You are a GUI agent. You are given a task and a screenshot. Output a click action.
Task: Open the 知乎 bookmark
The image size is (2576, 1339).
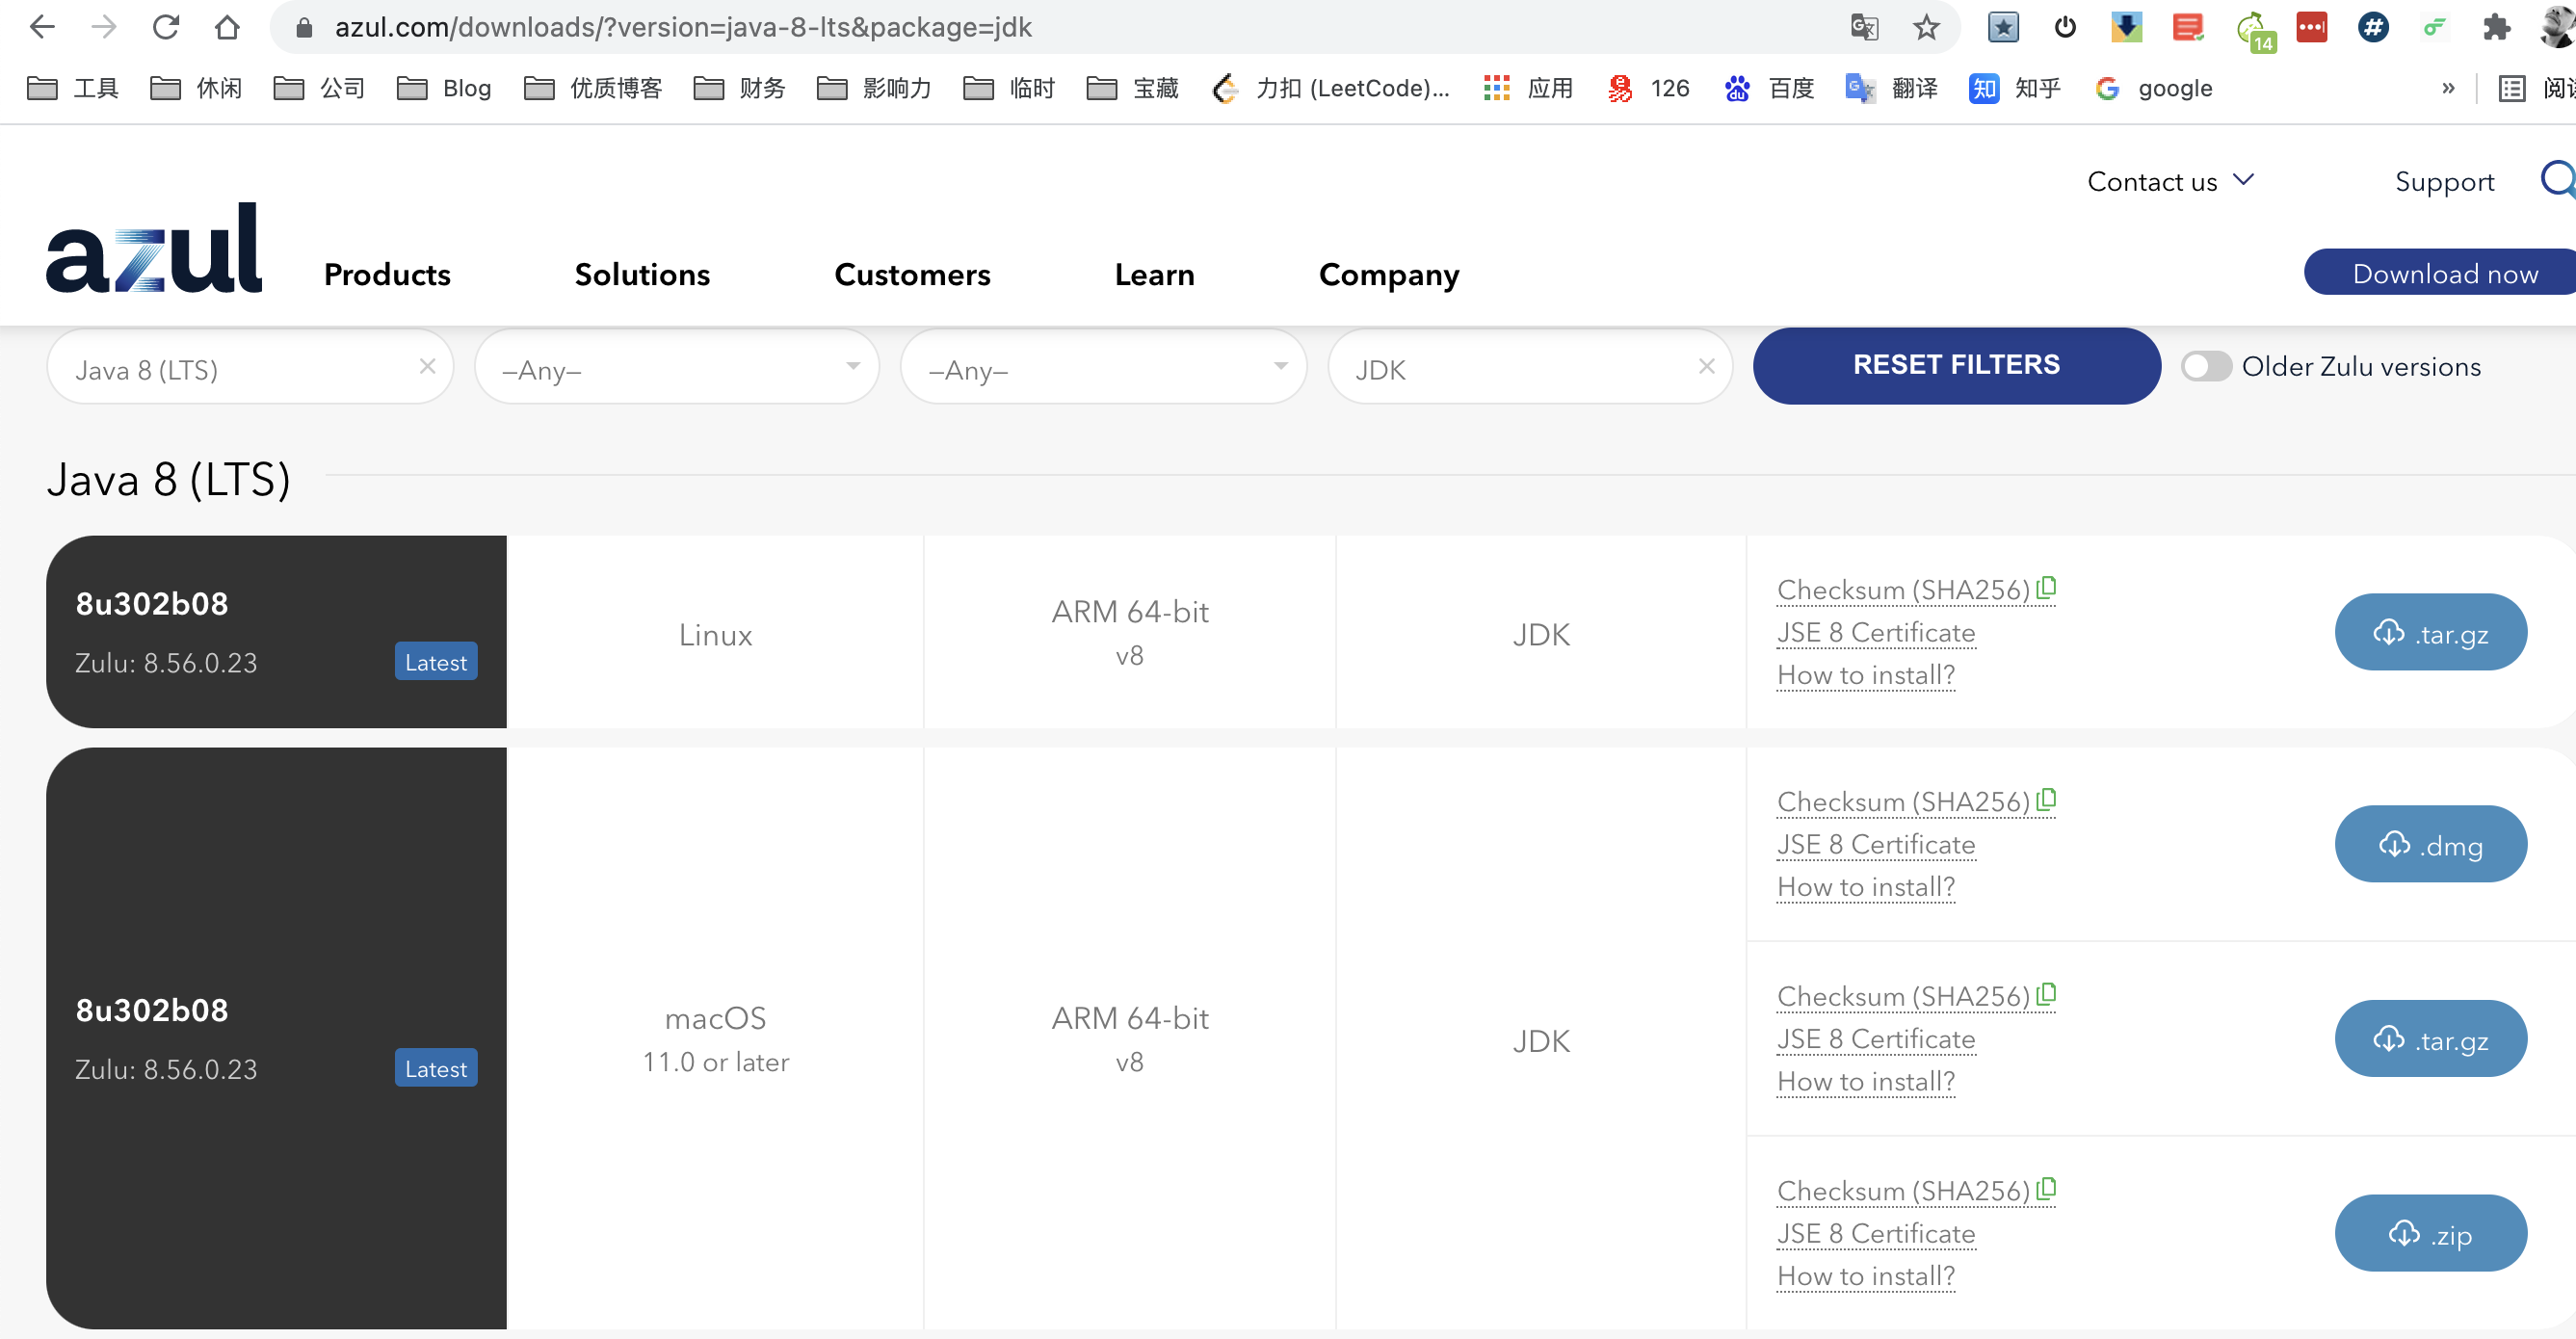click(2015, 88)
